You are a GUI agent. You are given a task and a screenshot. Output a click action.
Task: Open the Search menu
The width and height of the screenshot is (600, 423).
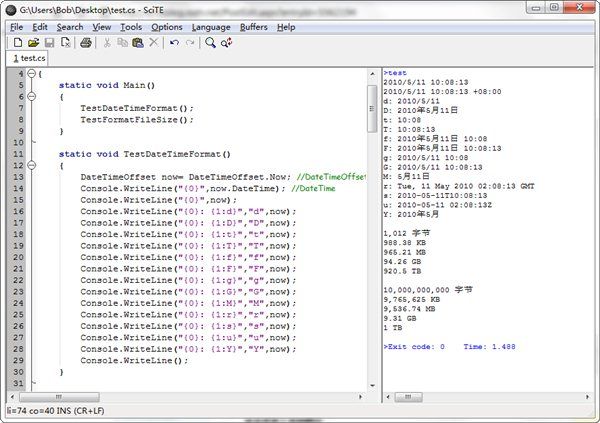(x=70, y=27)
